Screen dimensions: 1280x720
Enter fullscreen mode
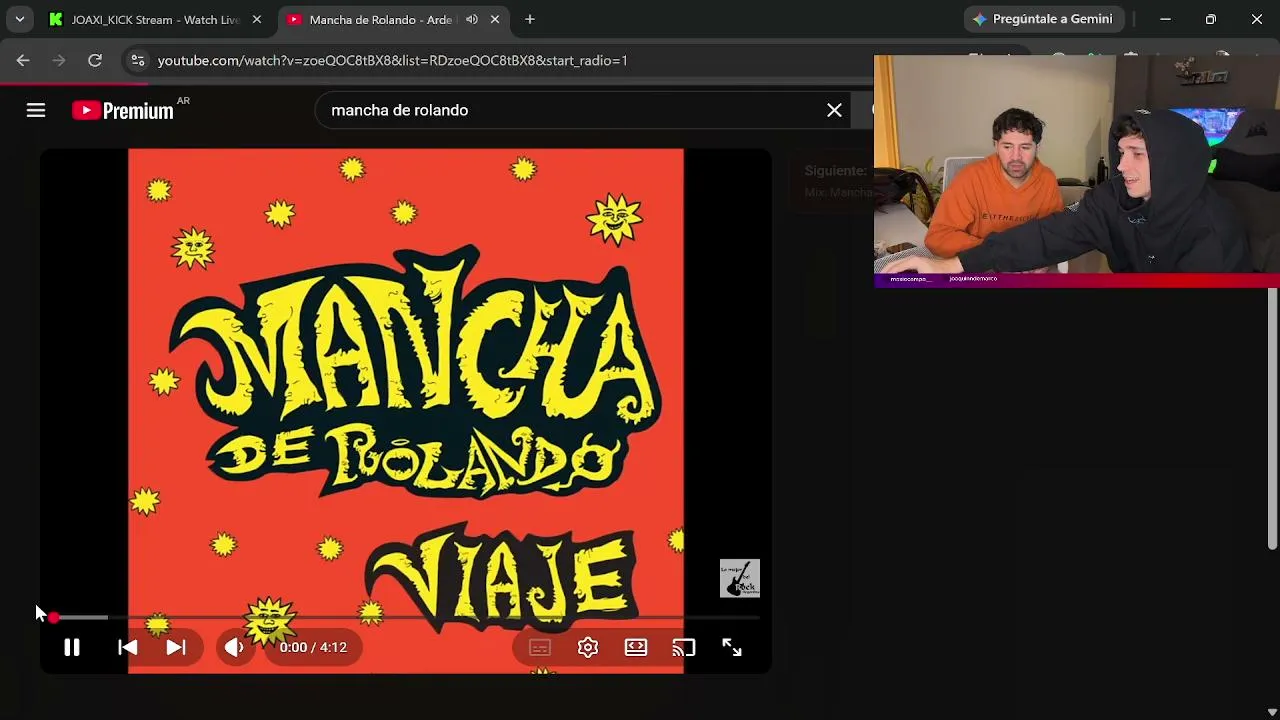point(732,648)
